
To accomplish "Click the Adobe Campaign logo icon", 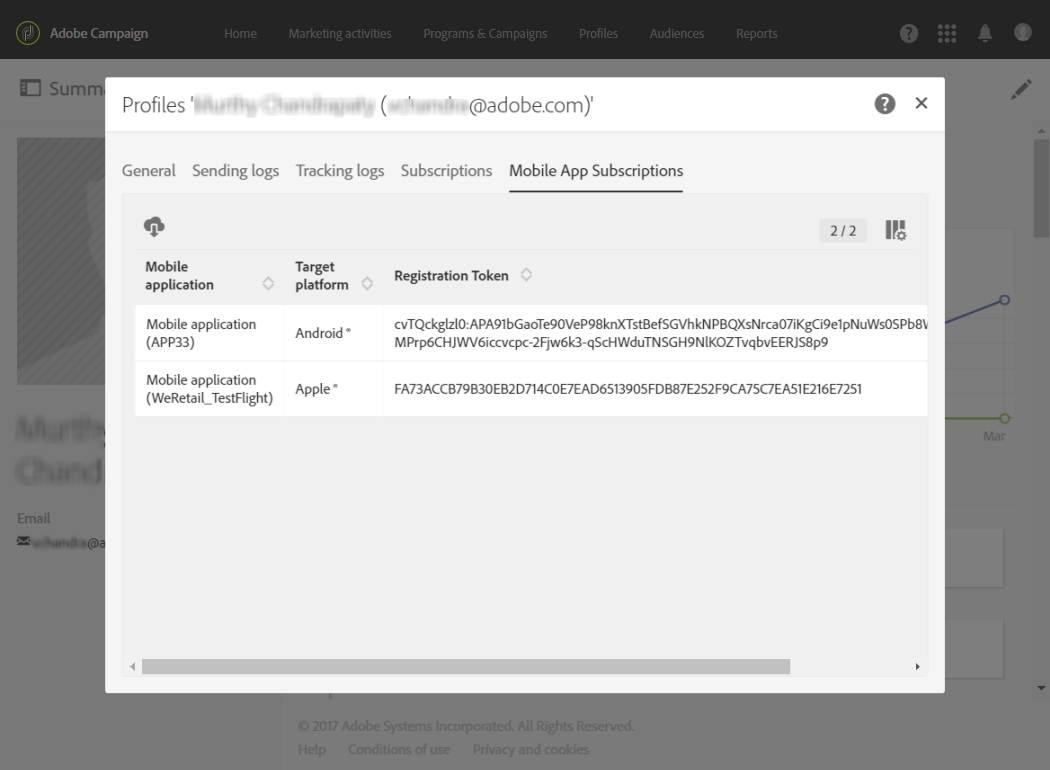I will click(28, 33).
